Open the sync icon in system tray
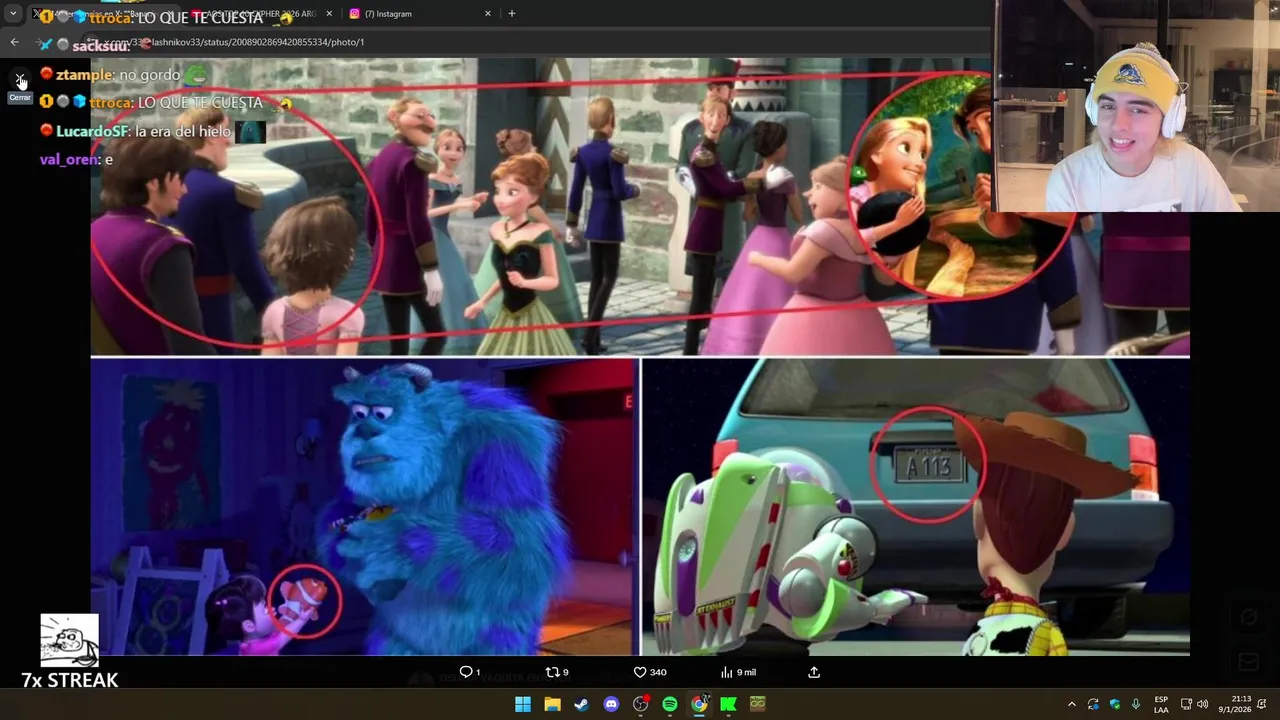1280x720 pixels. coord(1093,704)
